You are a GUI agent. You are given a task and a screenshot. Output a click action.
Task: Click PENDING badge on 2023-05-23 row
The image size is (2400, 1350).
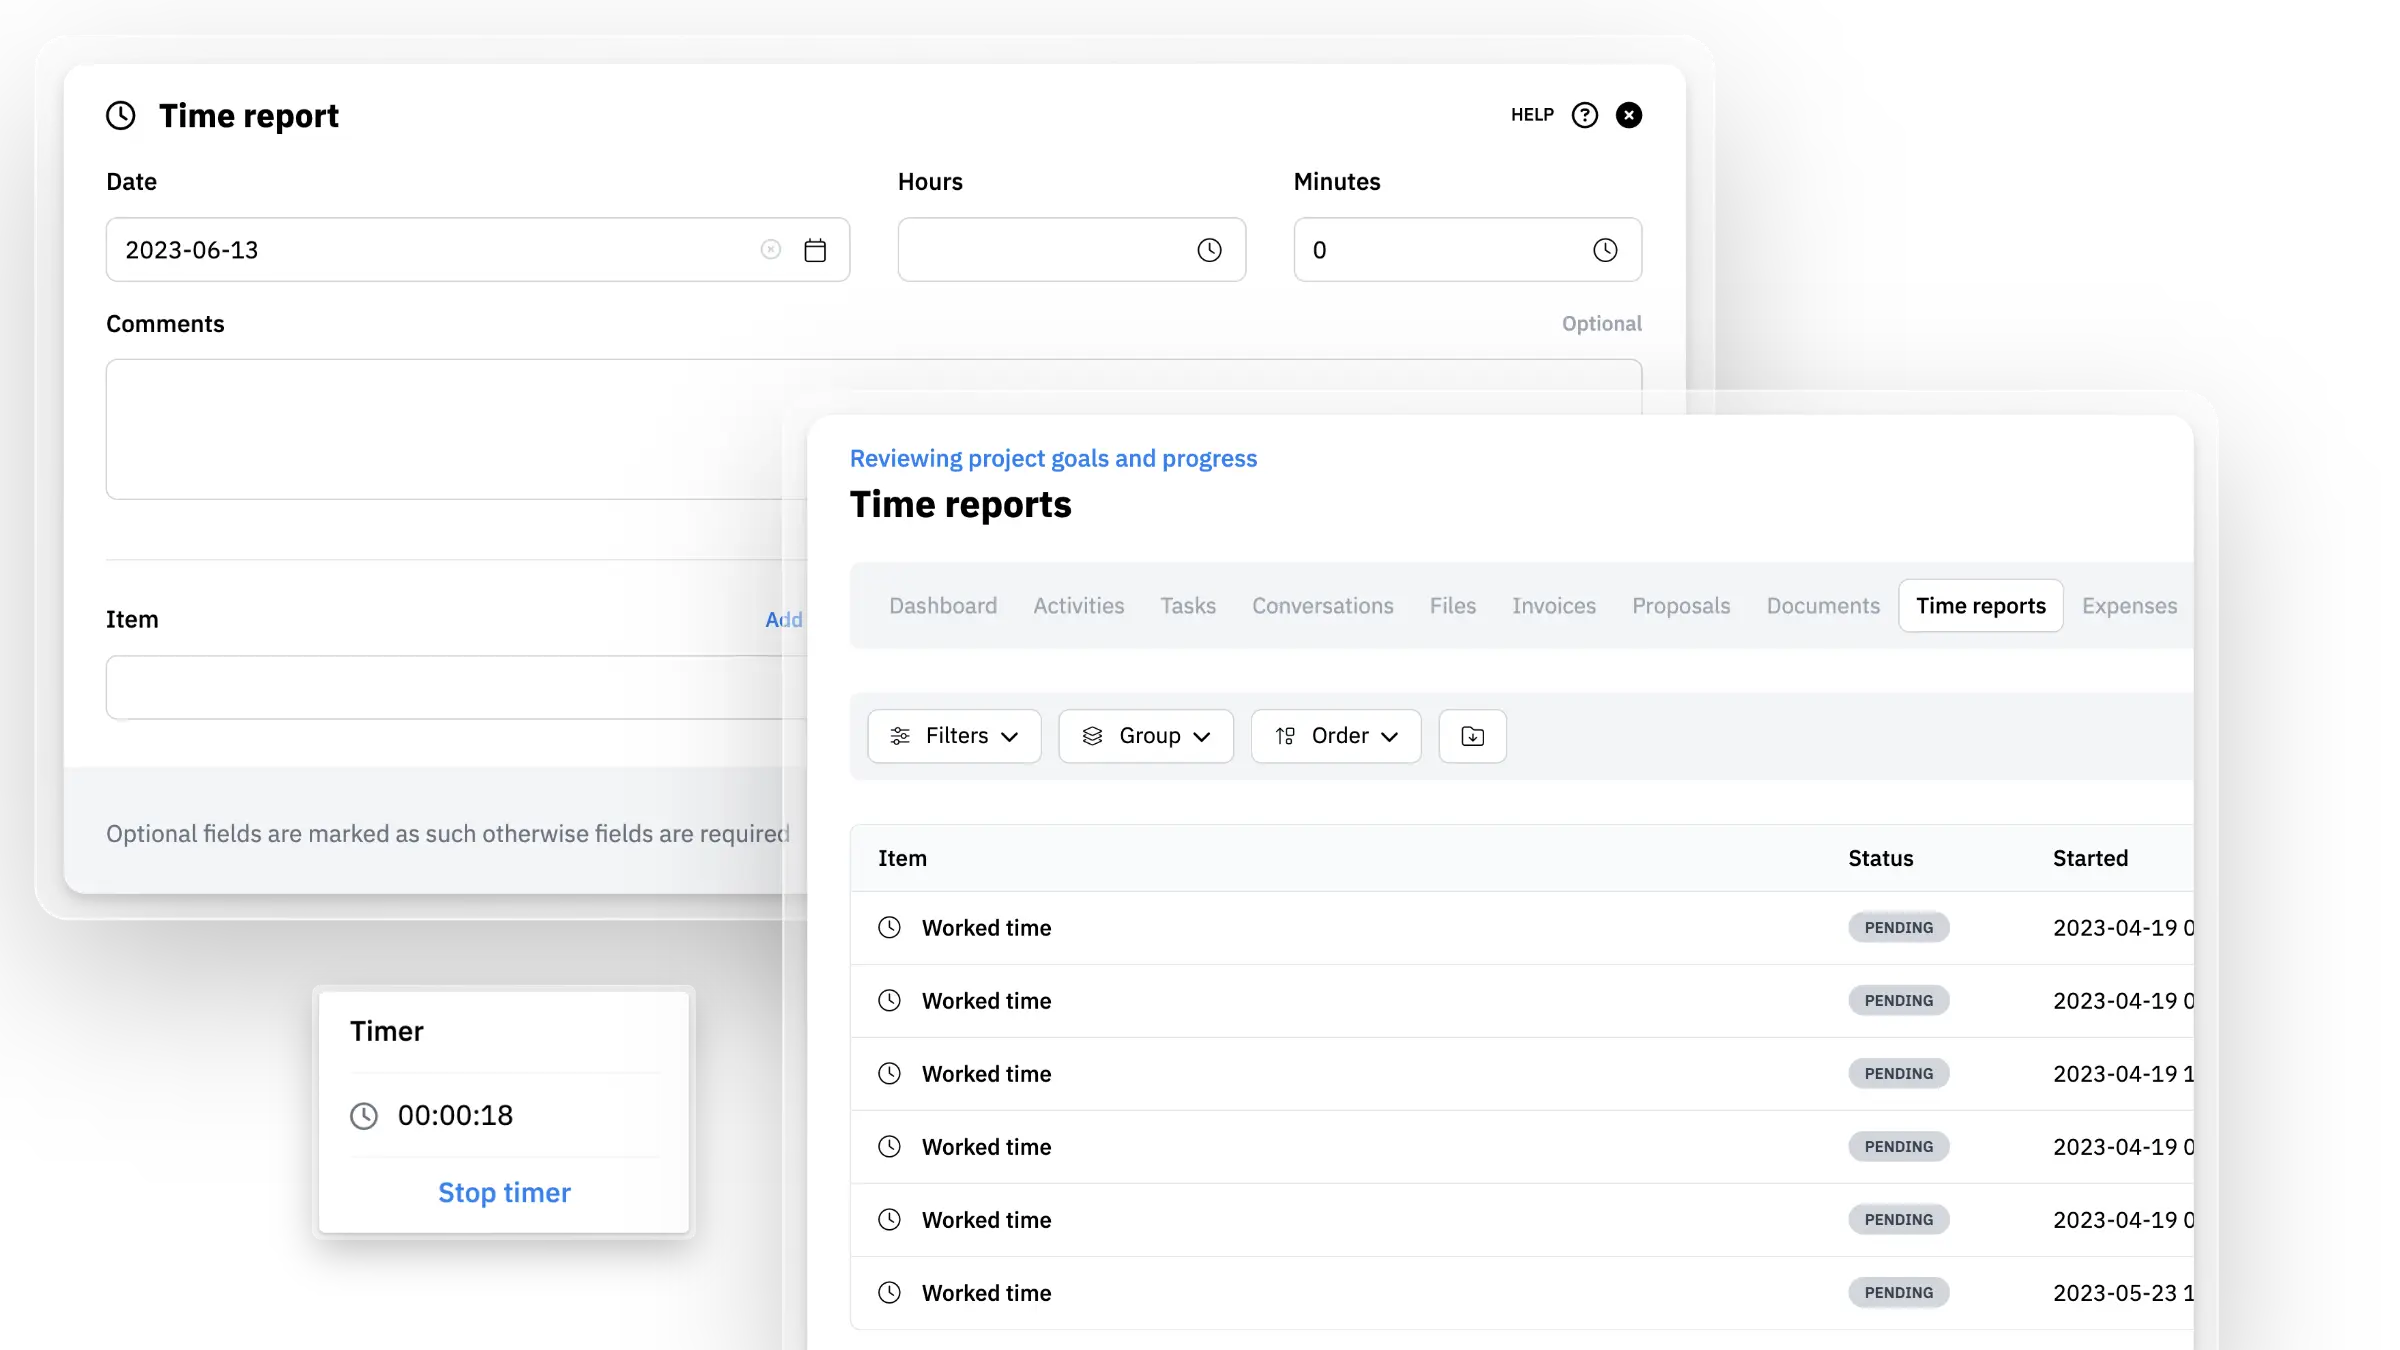coord(1898,1292)
